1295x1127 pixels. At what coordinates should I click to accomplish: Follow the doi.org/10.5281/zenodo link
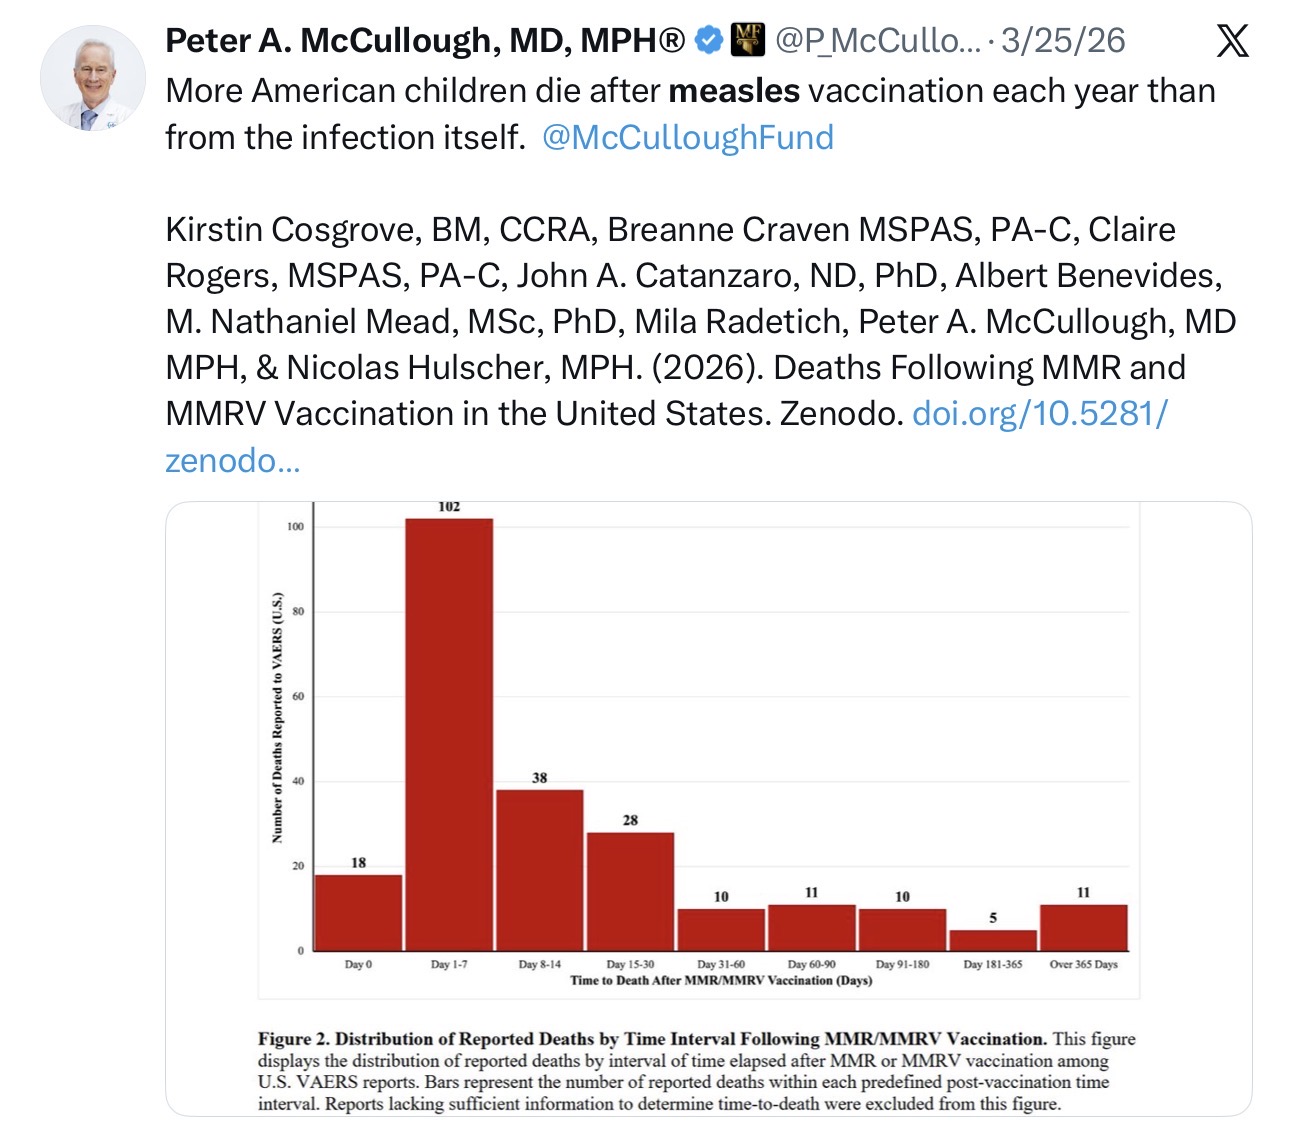point(667,437)
